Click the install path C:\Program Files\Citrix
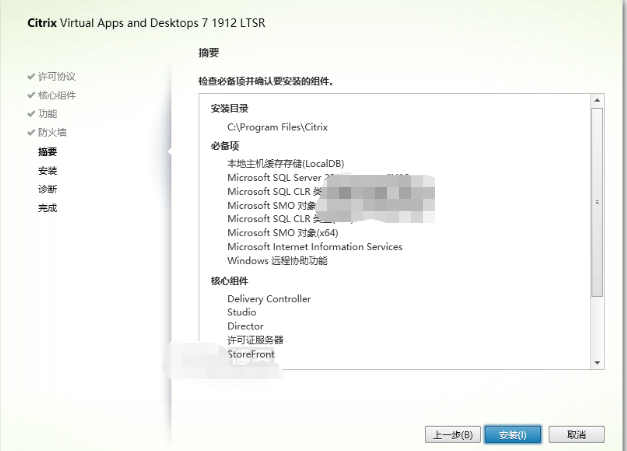Screen dimensions: 627x451 278,127
